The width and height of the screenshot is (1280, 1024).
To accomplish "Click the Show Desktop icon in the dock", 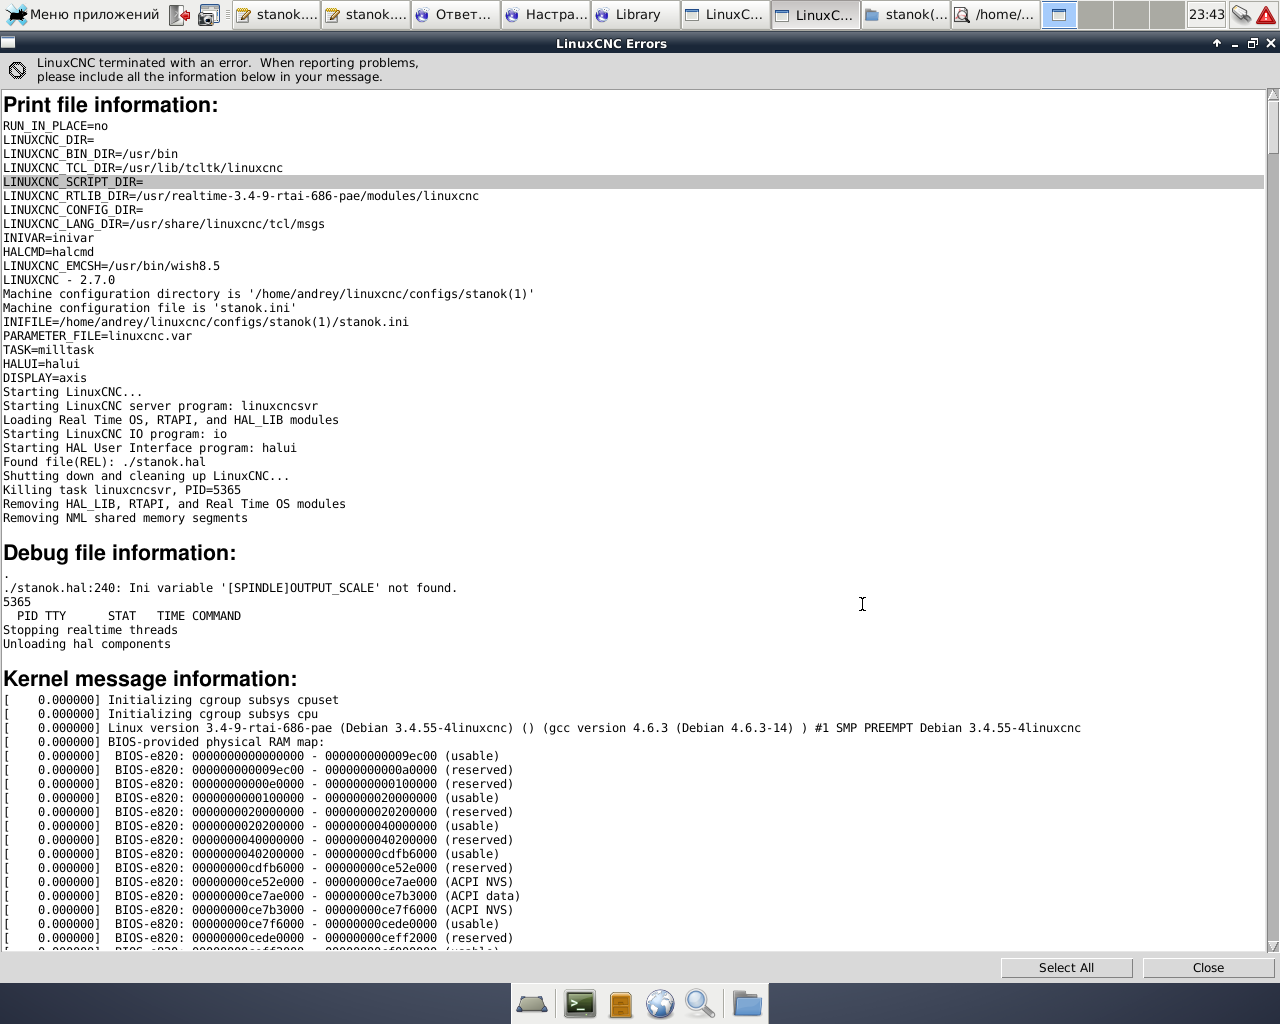I will pyautogui.click(x=531, y=1003).
